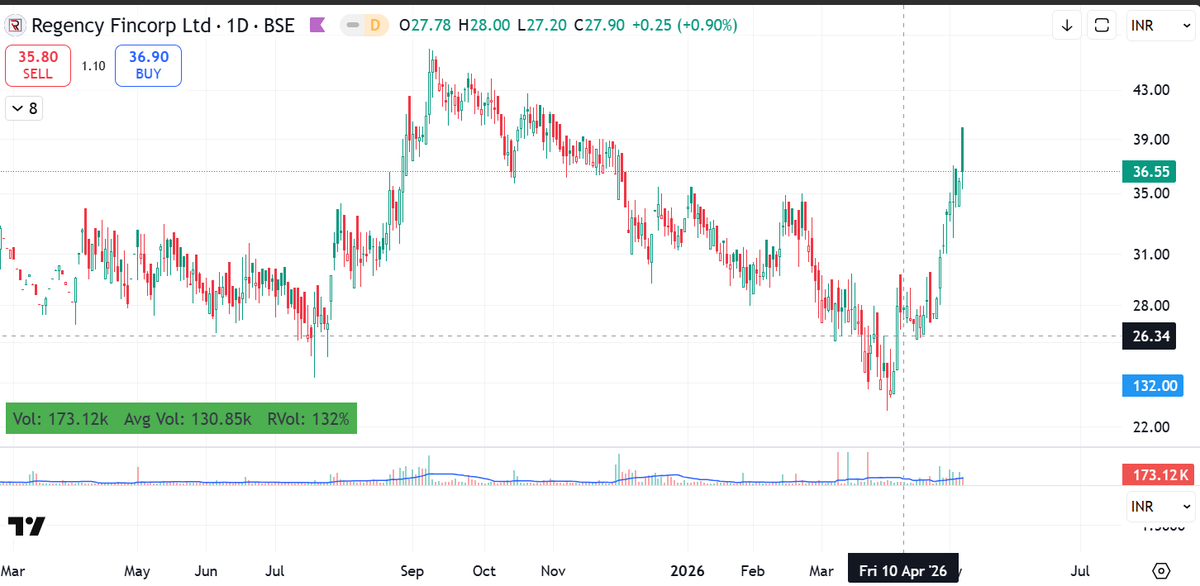Open chart settings via the gear icon
This screenshot has width=1200, height=586.
tap(1161, 571)
